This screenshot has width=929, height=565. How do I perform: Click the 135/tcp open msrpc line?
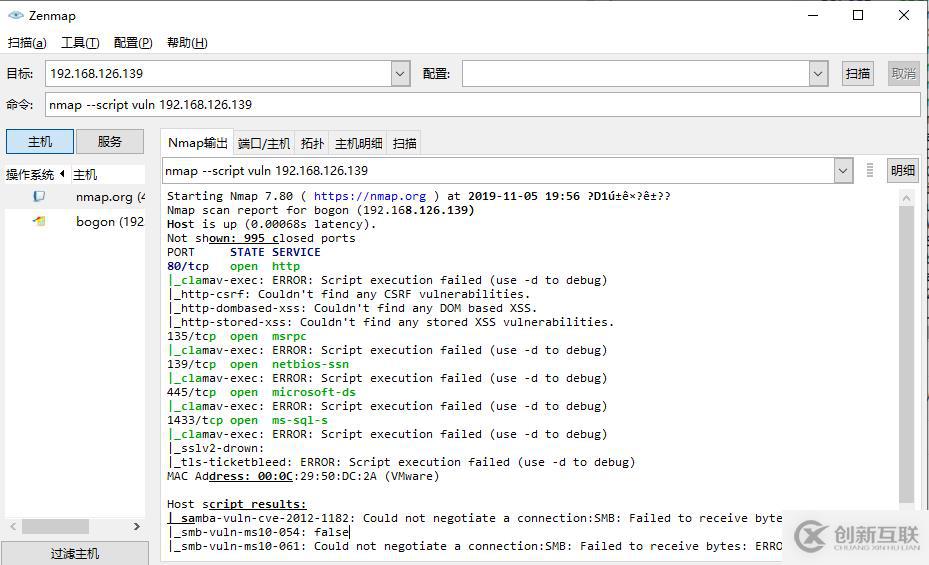[x=236, y=336]
